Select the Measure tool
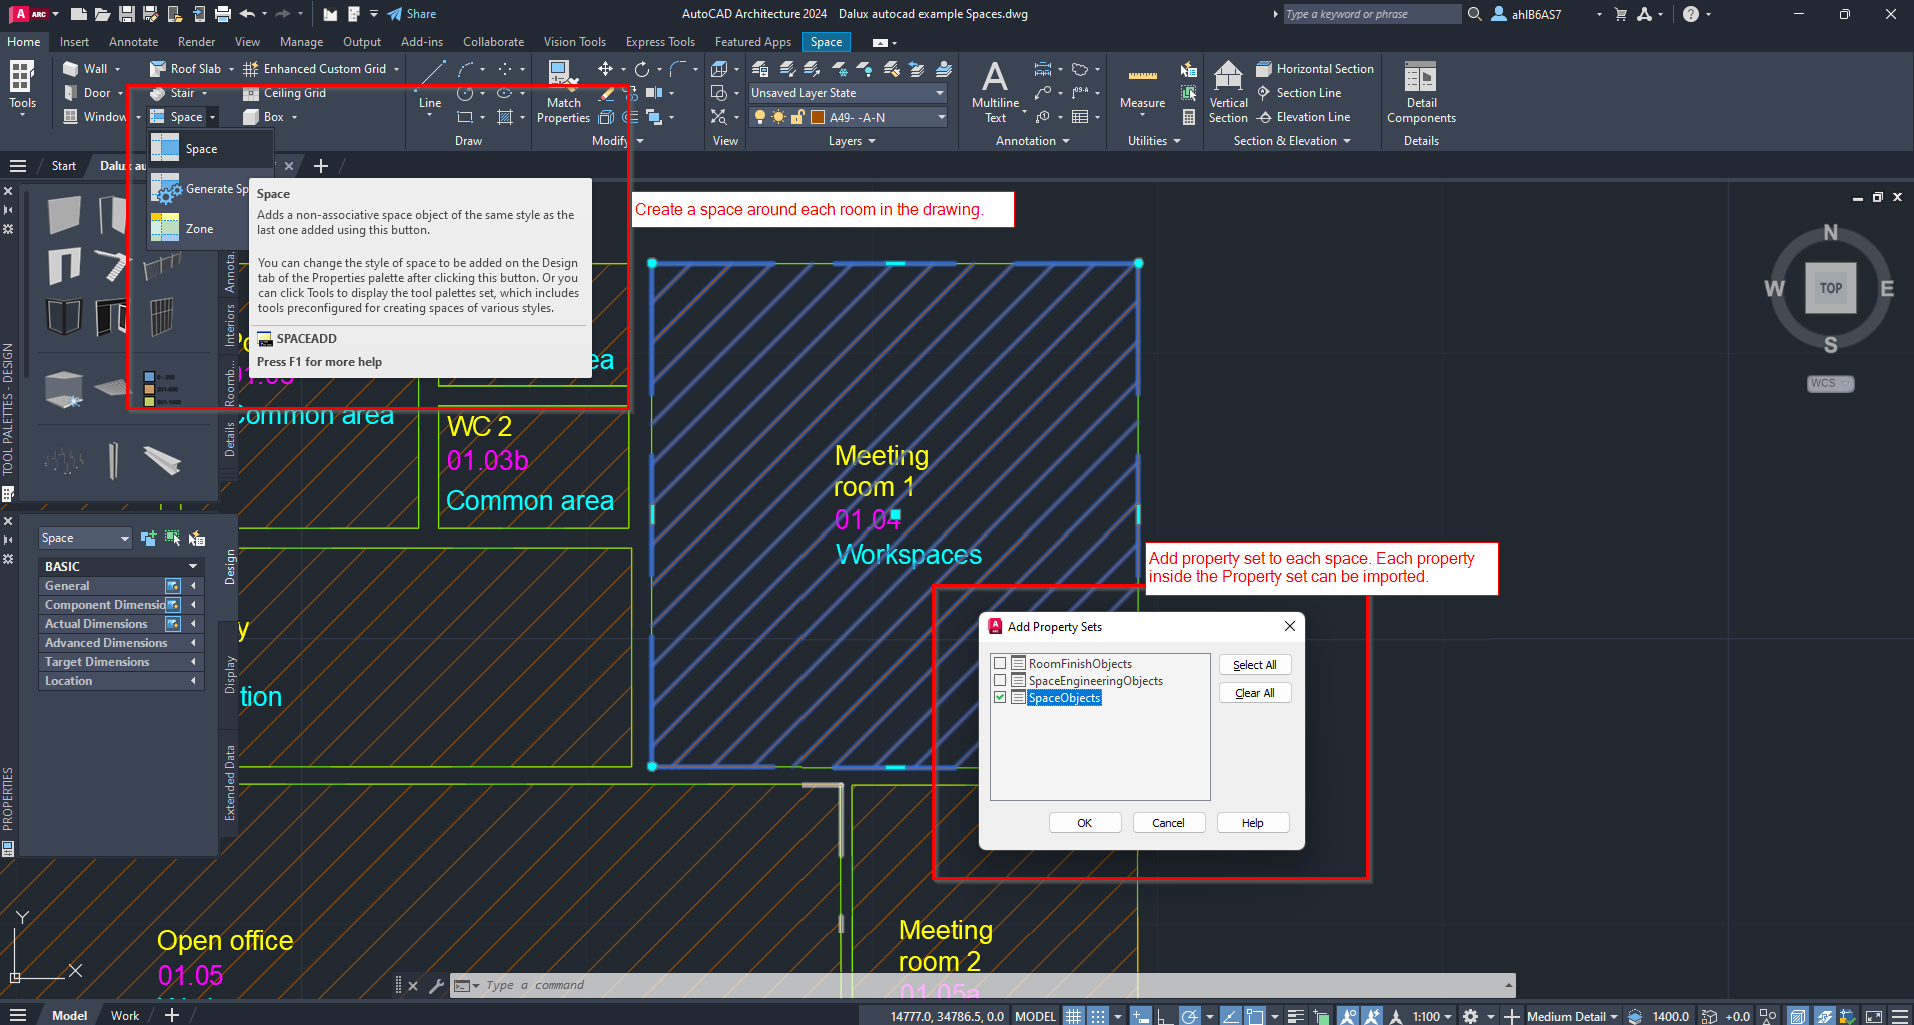 1142,78
